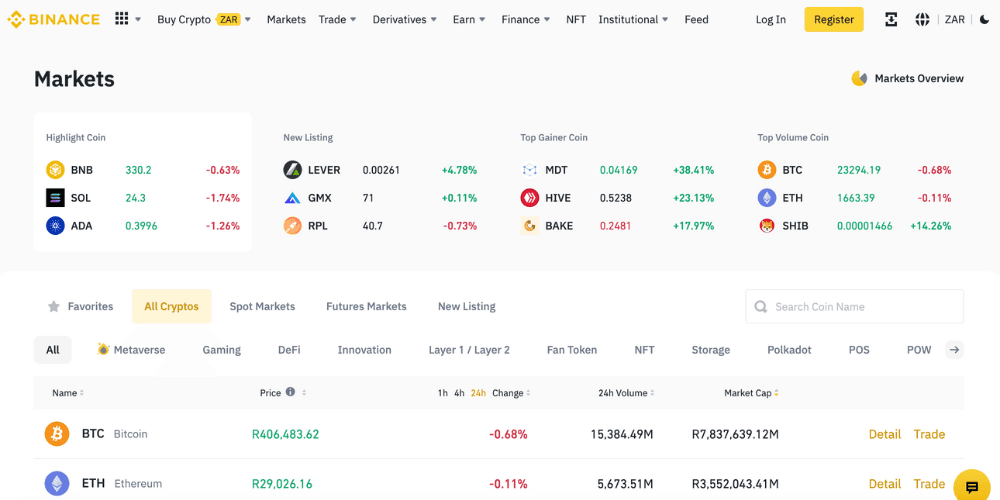This screenshot has height=500, width=1000.
Task: Open the apps grid menu icon
Action: point(122,19)
